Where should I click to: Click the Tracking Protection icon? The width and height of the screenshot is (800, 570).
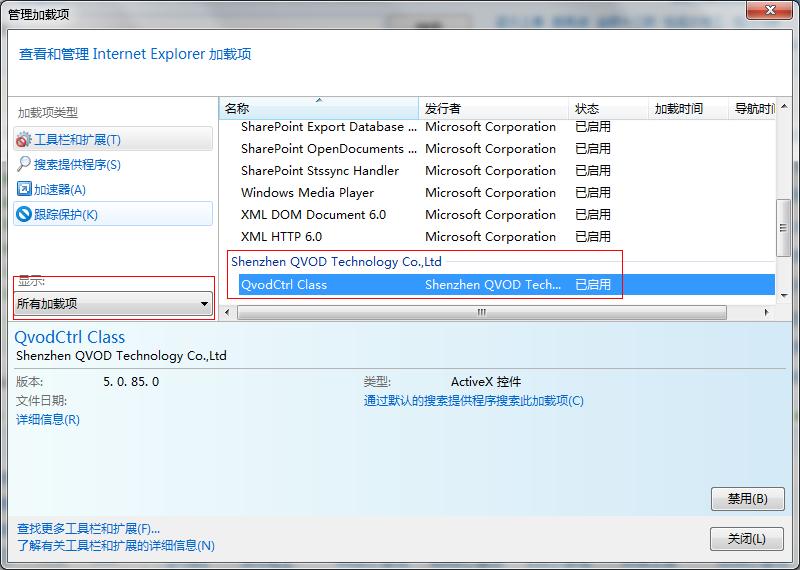pos(24,214)
